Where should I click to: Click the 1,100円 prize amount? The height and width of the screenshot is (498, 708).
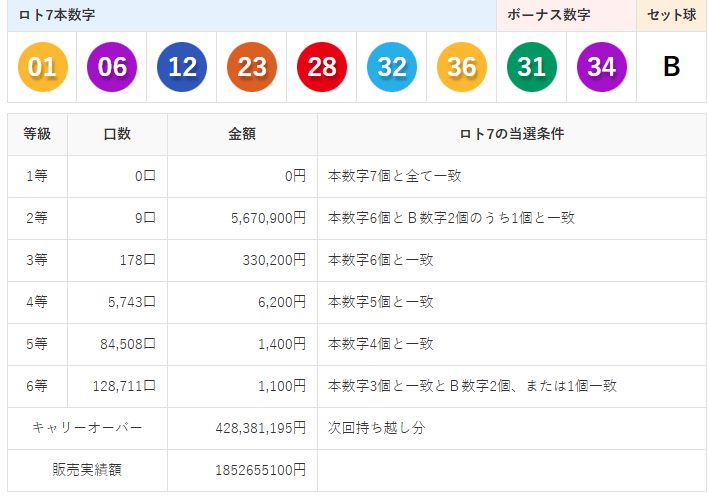coord(282,386)
